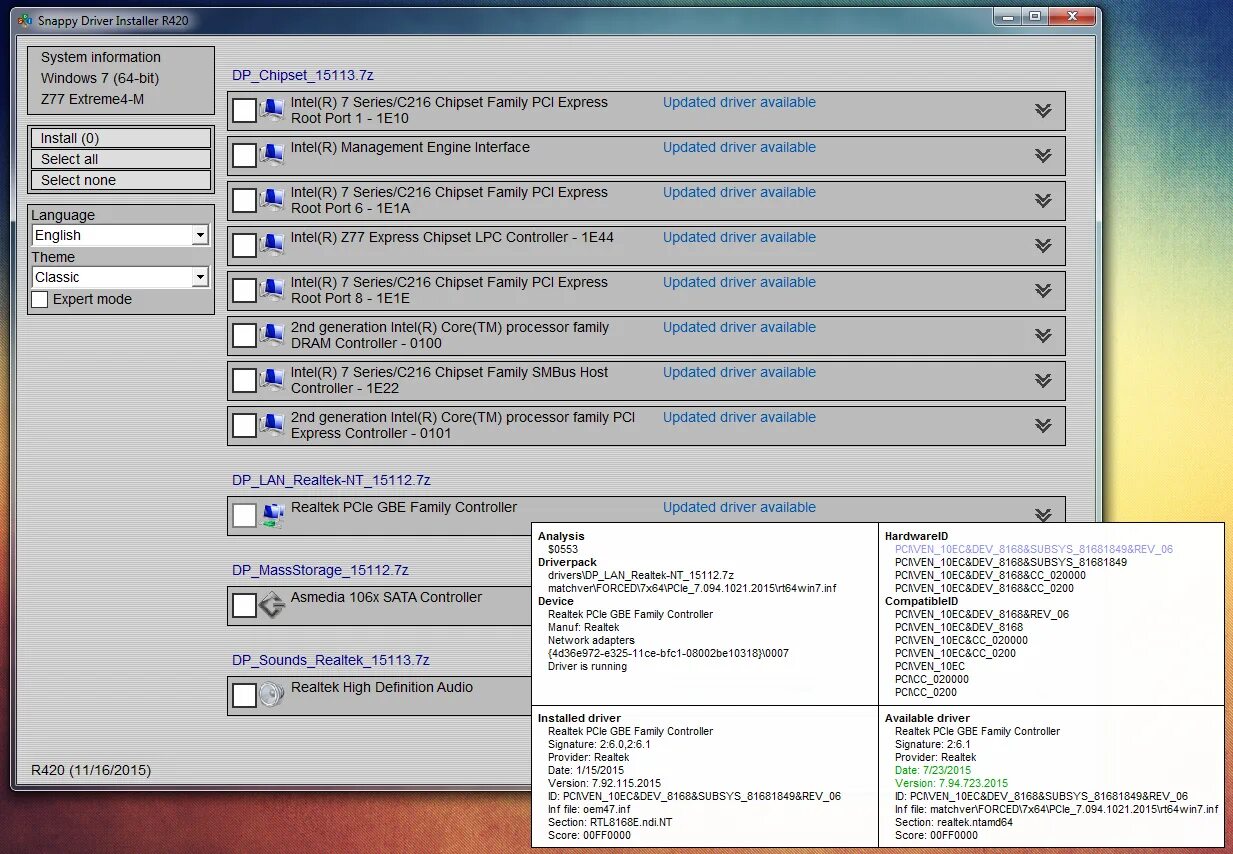Check box for Root Port 8 - 1E1E
Screen dimensions: 1233x854
[x=244, y=290]
